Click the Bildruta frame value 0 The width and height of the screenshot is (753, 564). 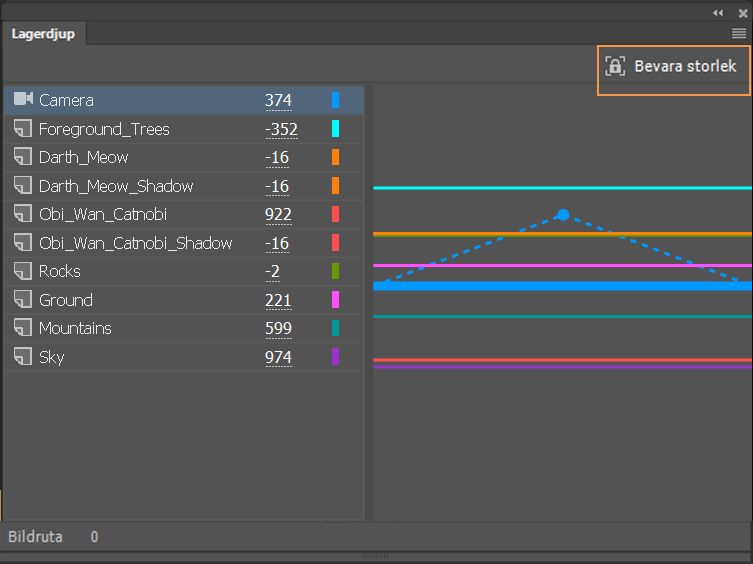94,537
